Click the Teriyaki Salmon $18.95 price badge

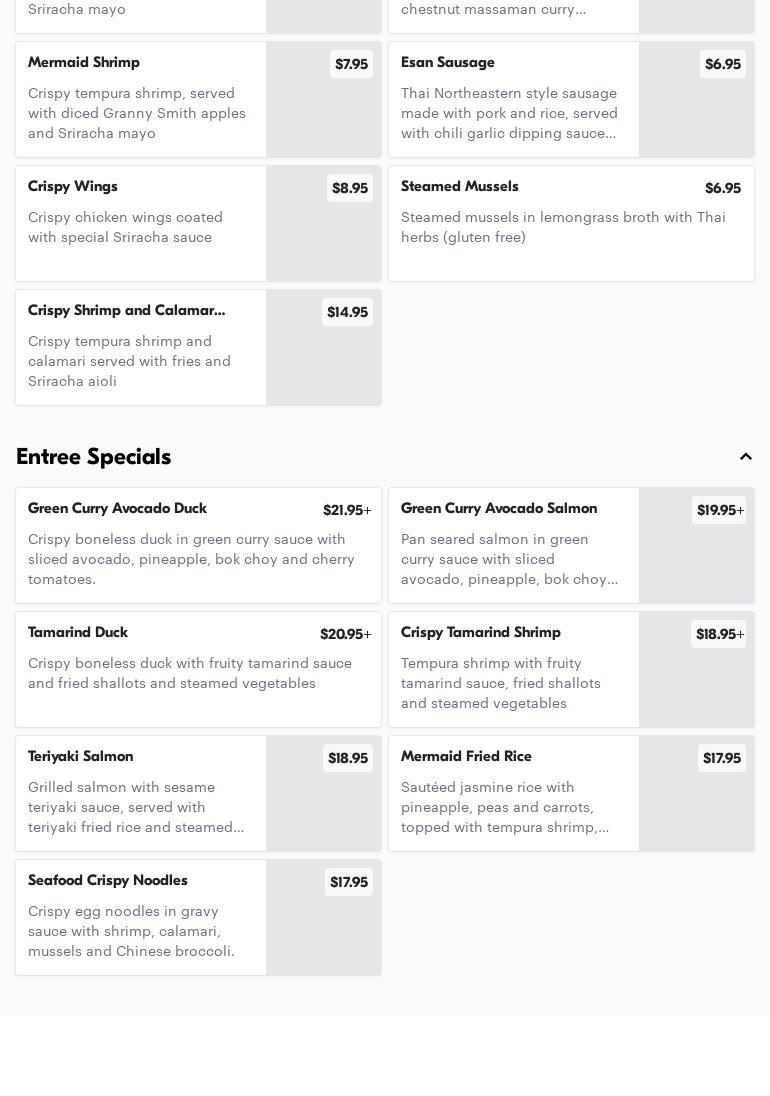[348, 758]
